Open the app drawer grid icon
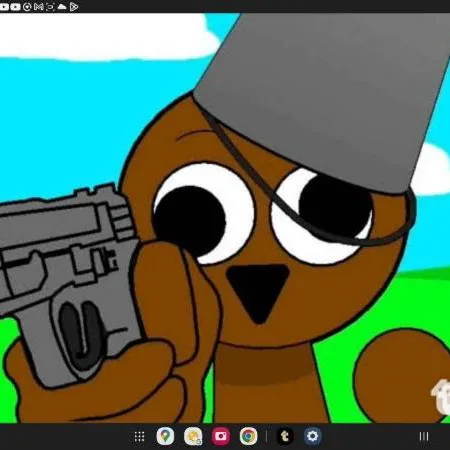 tap(139, 436)
